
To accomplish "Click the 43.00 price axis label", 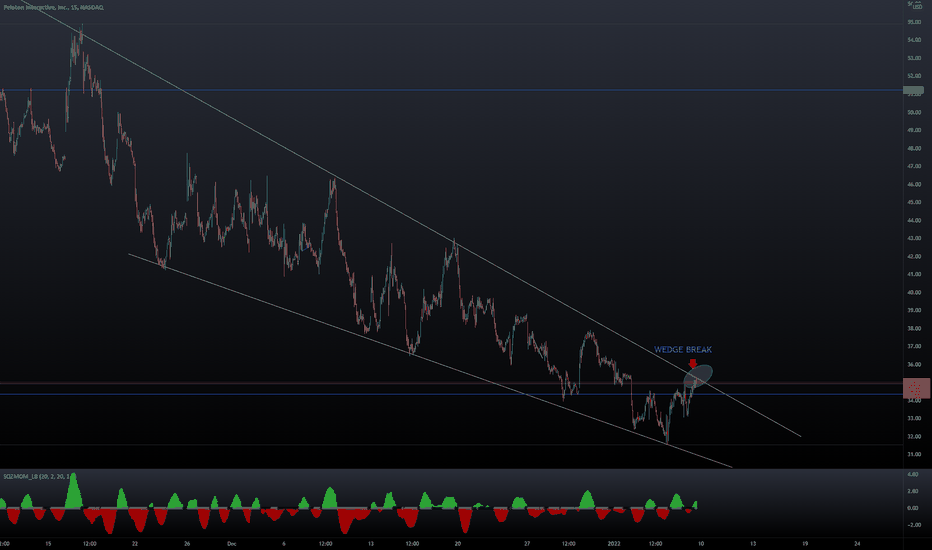I will (914, 238).
